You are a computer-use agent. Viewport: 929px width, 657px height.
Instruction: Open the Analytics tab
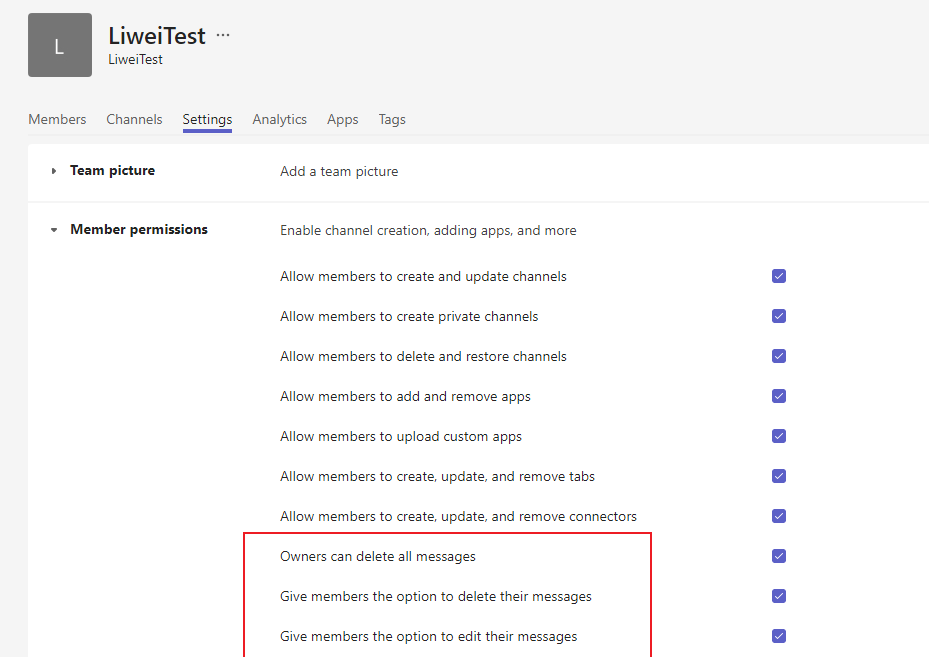[x=280, y=119]
